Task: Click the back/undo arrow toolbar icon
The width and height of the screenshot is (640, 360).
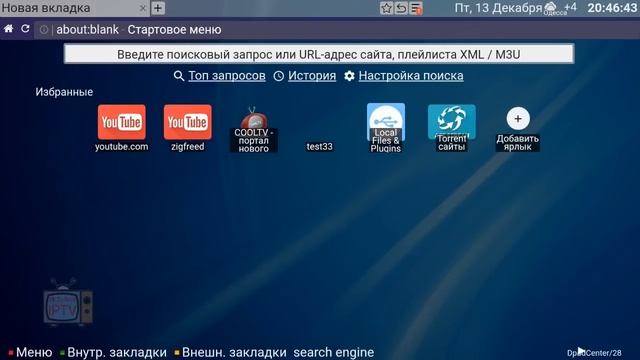Action: pos(401,8)
